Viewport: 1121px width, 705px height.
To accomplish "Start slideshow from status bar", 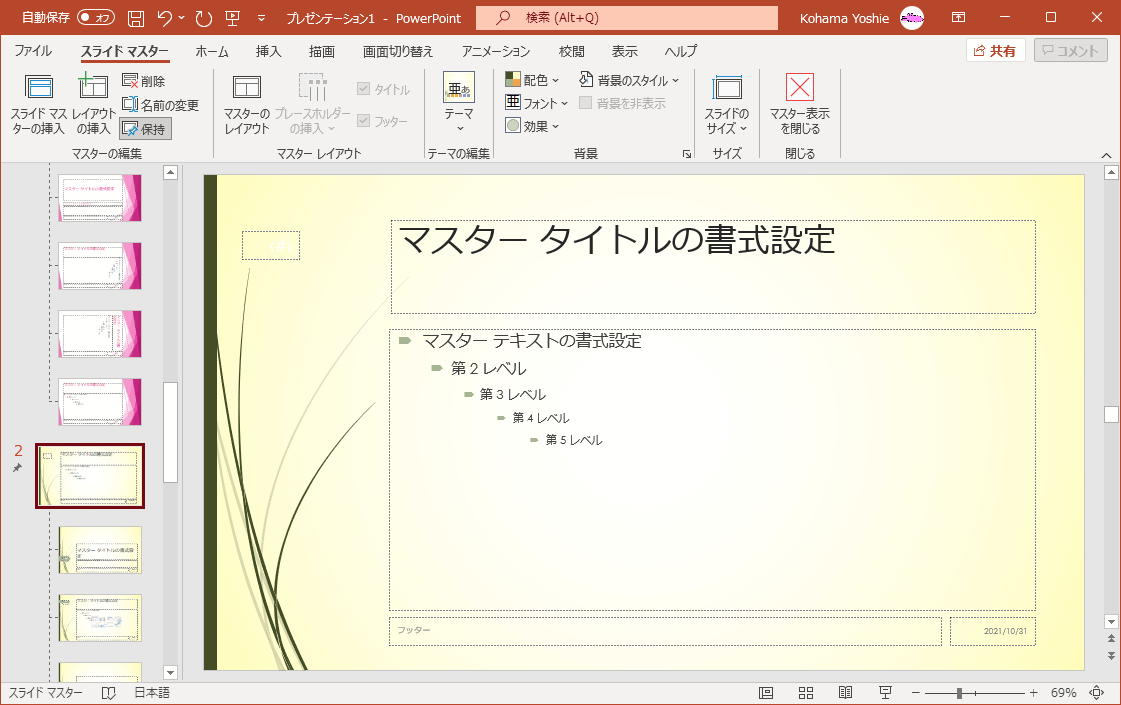I will [885, 693].
